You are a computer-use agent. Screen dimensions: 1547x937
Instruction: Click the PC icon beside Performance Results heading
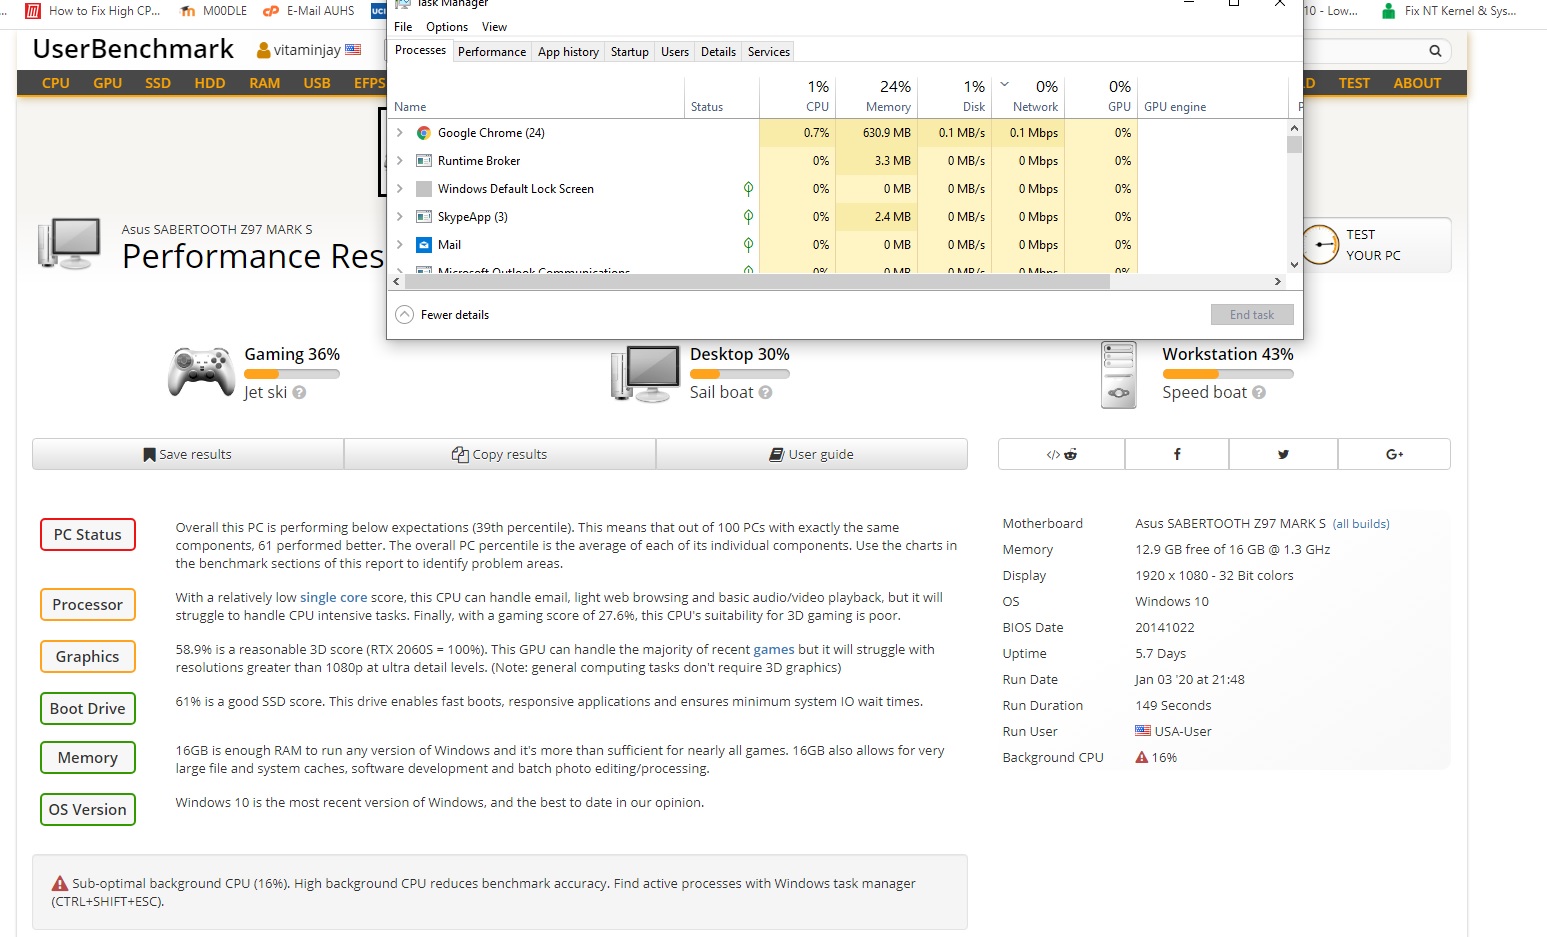[x=69, y=244]
